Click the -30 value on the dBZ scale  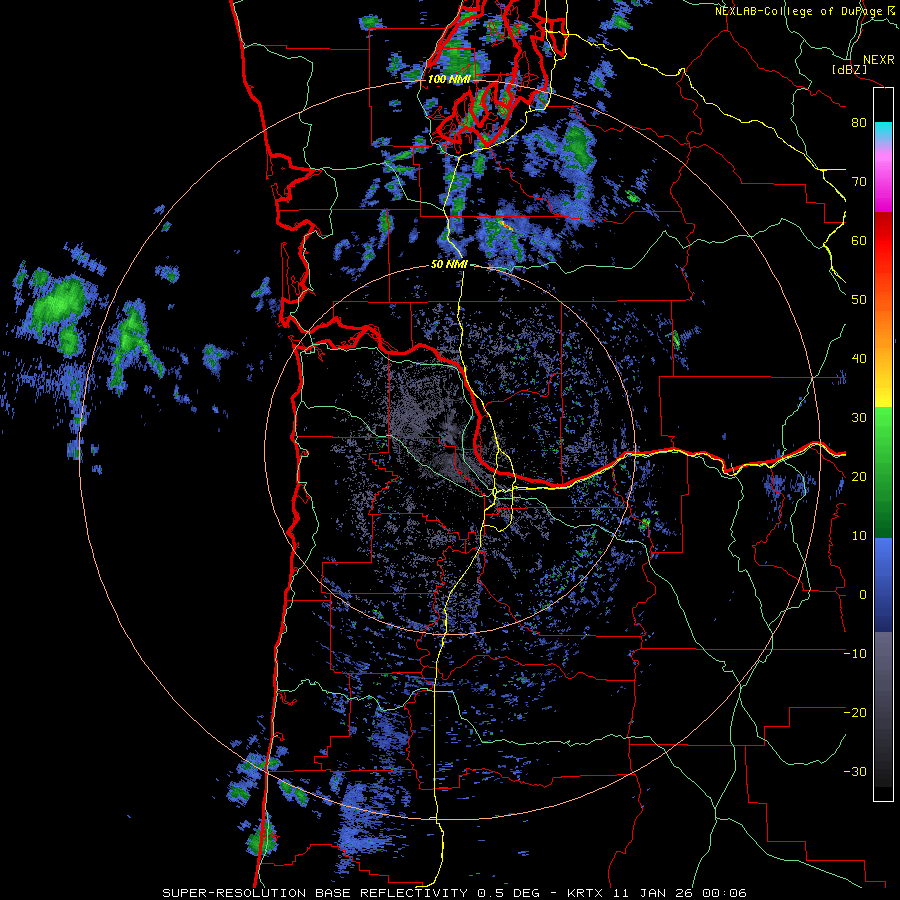coord(855,771)
